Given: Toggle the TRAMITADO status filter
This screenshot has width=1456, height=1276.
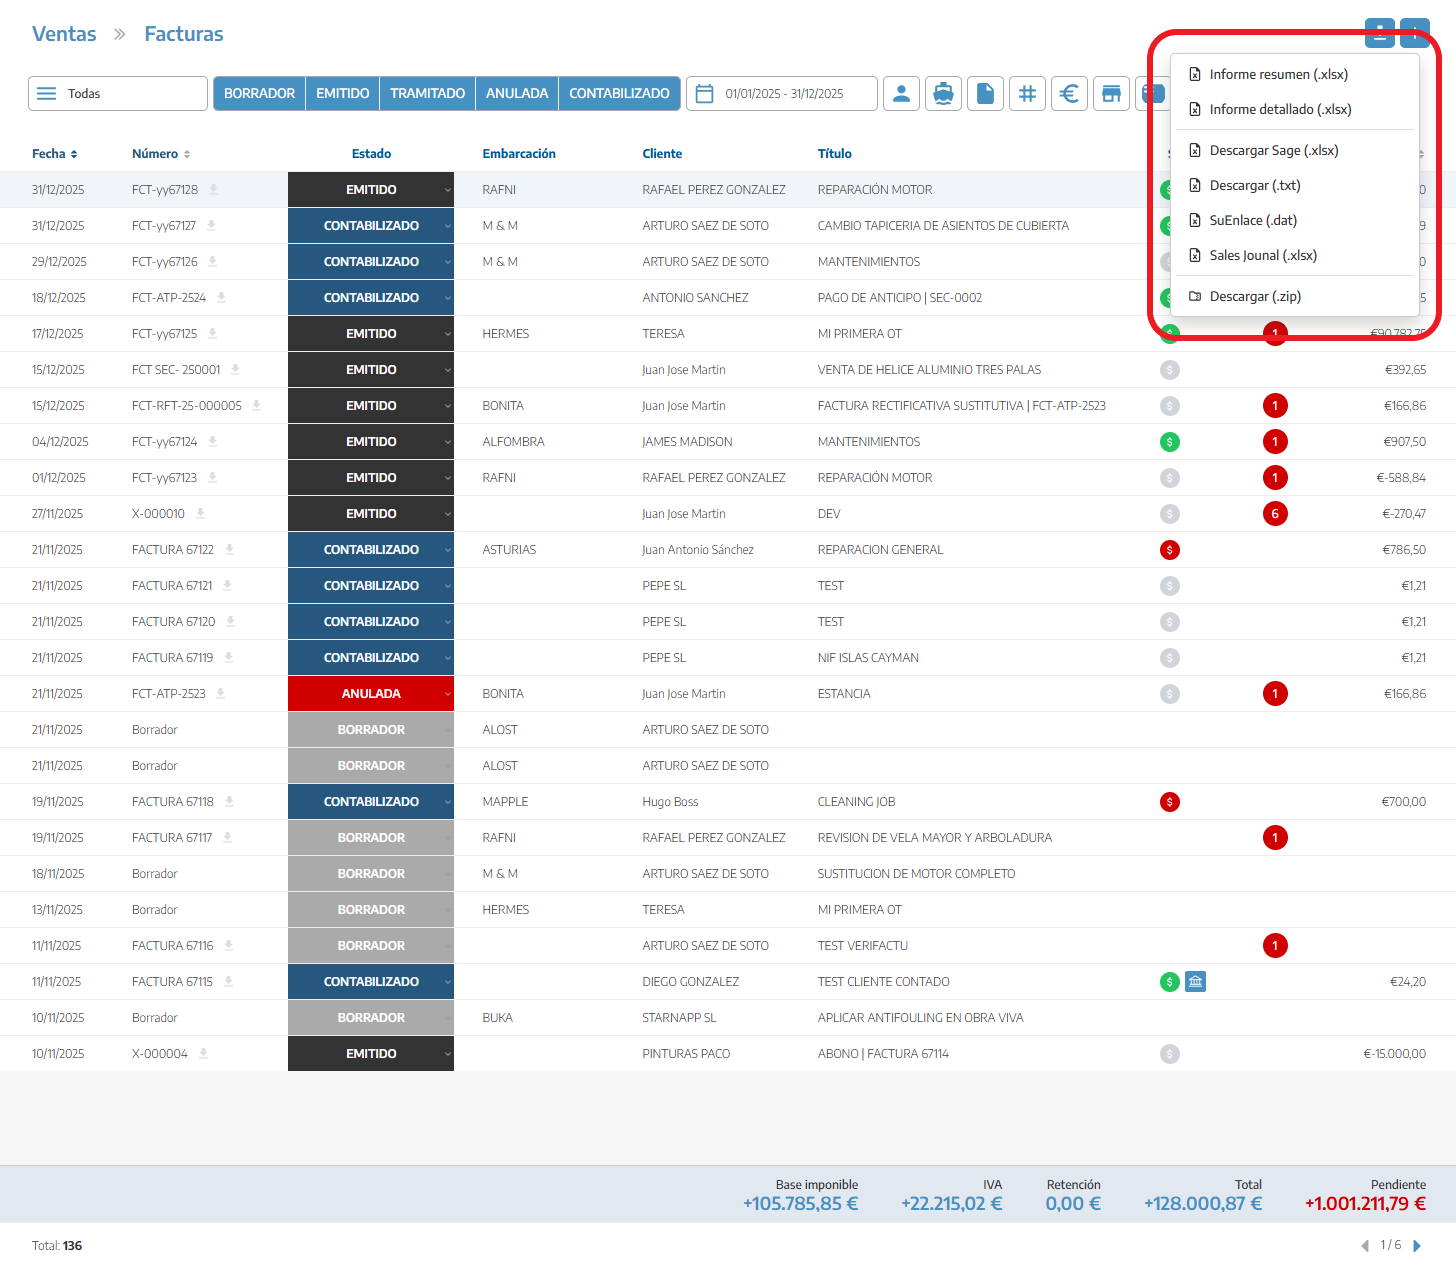Looking at the screenshot, I should point(427,94).
